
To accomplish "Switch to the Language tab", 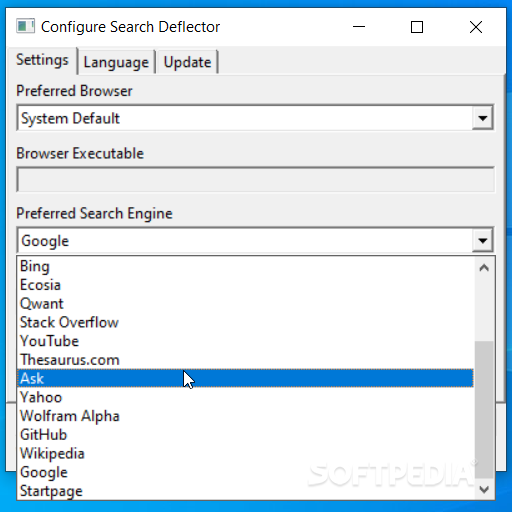I will click(116, 62).
